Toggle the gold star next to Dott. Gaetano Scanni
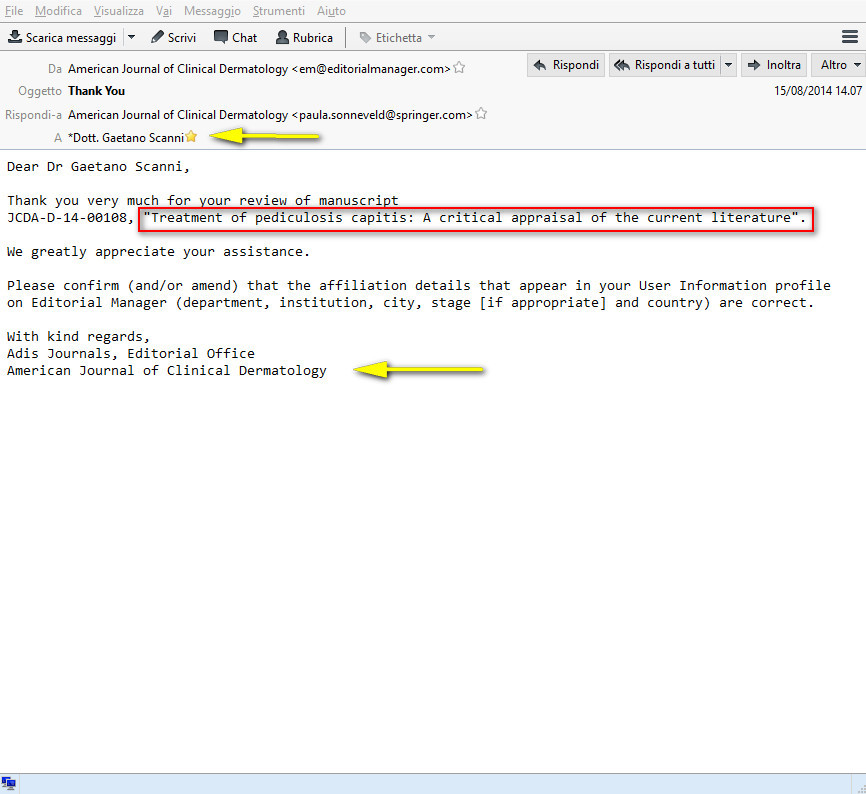This screenshot has height=794, width=866. (x=191, y=136)
